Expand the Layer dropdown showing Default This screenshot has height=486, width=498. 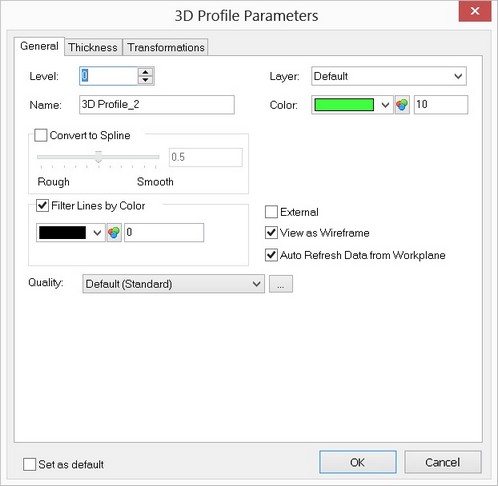pyautogui.click(x=389, y=76)
